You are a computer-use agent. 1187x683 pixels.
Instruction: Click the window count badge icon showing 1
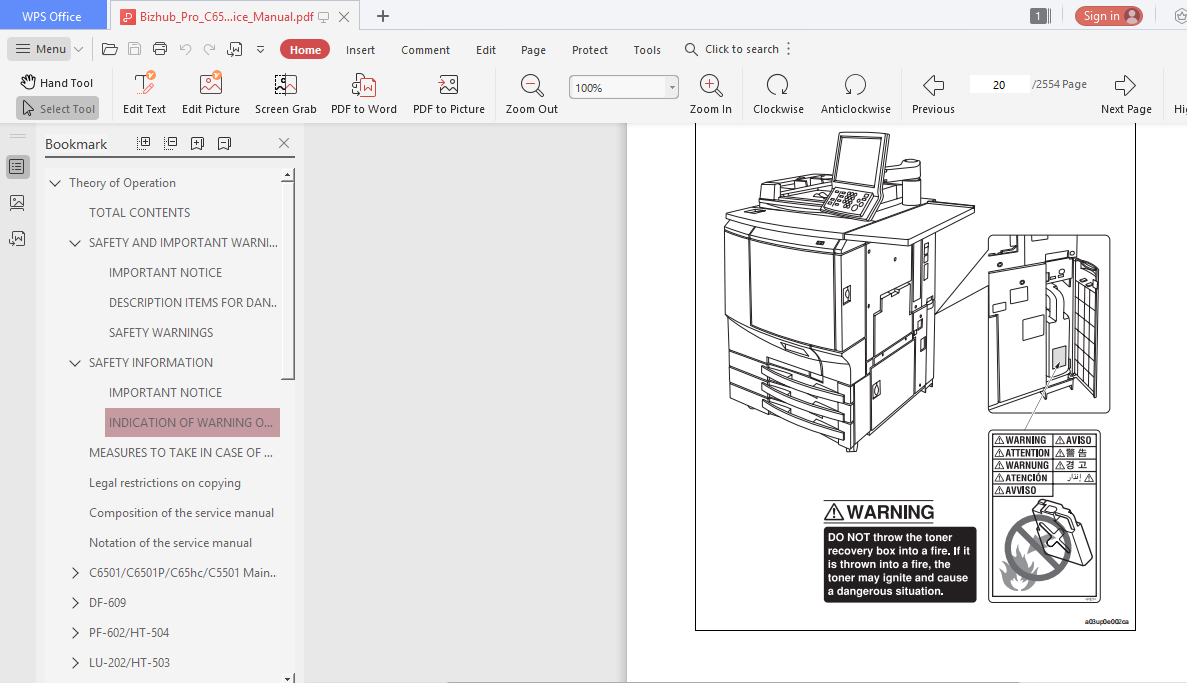click(1041, 16)
